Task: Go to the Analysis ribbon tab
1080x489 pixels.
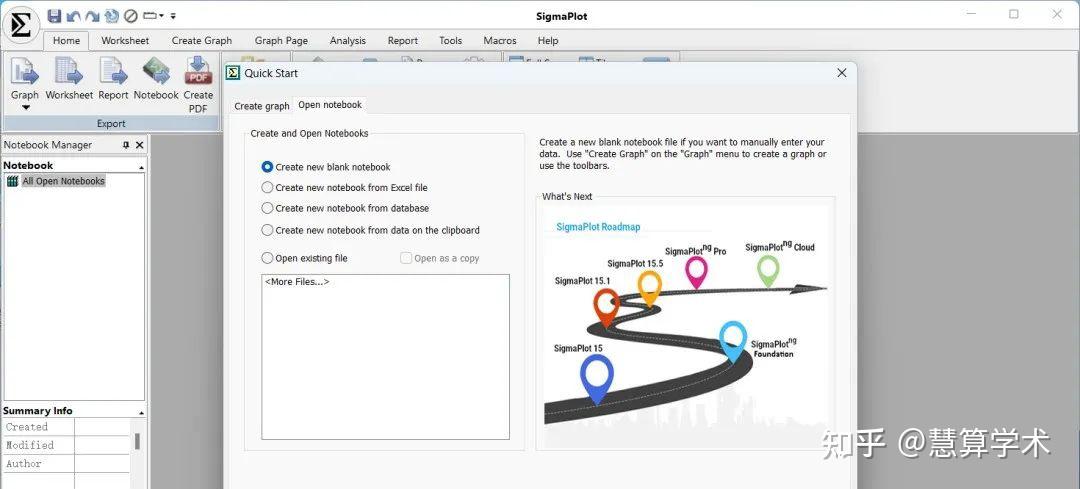Action: tap(348, 41)
